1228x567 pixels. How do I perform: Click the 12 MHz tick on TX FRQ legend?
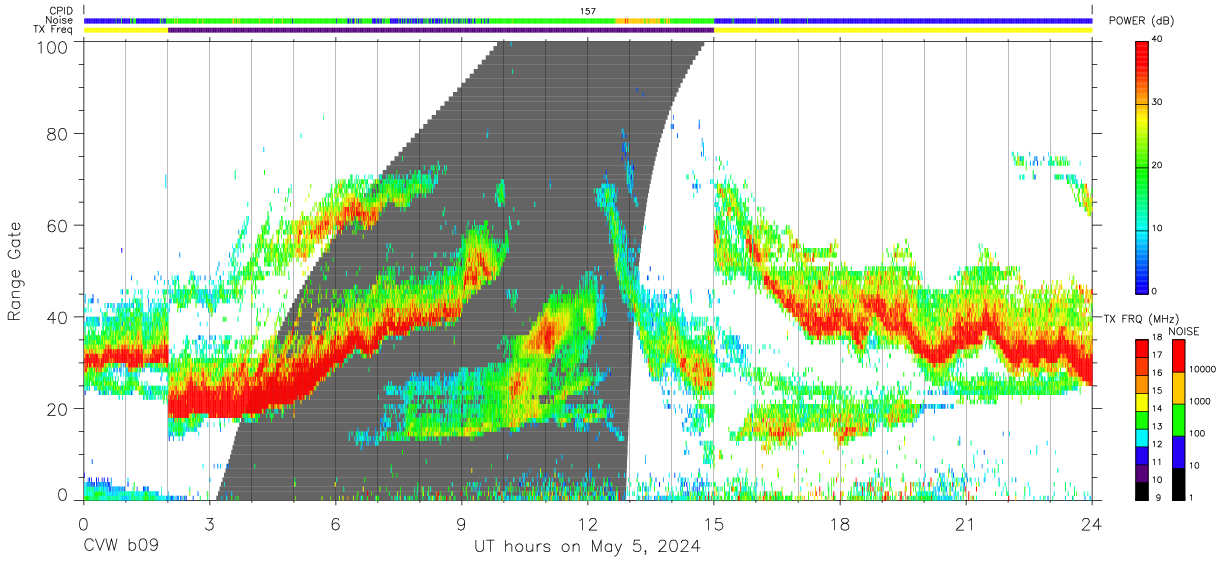1158,444
